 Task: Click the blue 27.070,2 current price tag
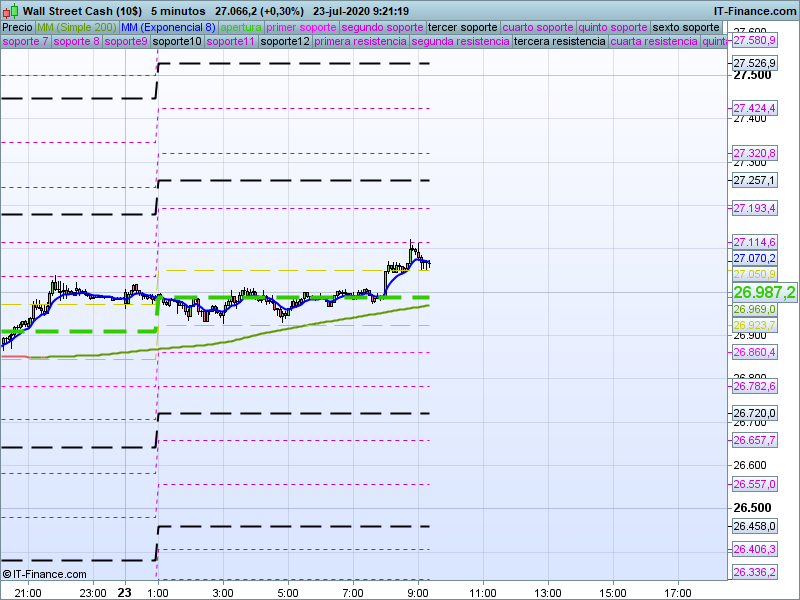(x=754, y=258)
